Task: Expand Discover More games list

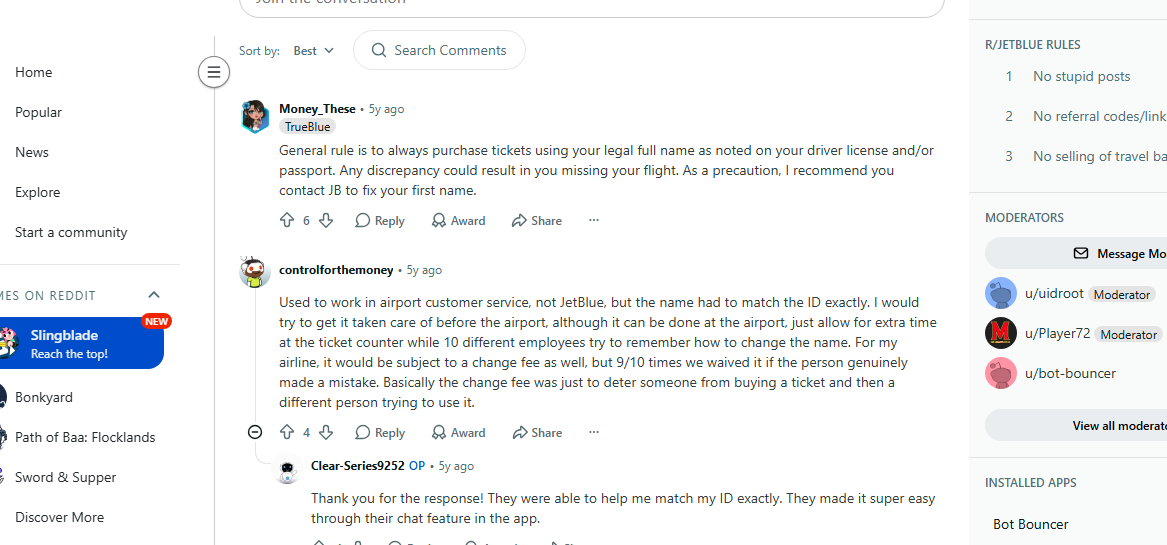Action: (60, 517)
